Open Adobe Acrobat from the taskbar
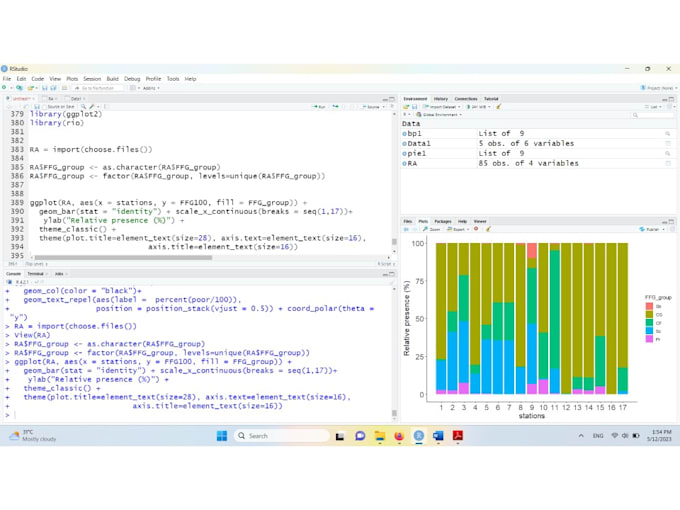 [x=458, y=436]
